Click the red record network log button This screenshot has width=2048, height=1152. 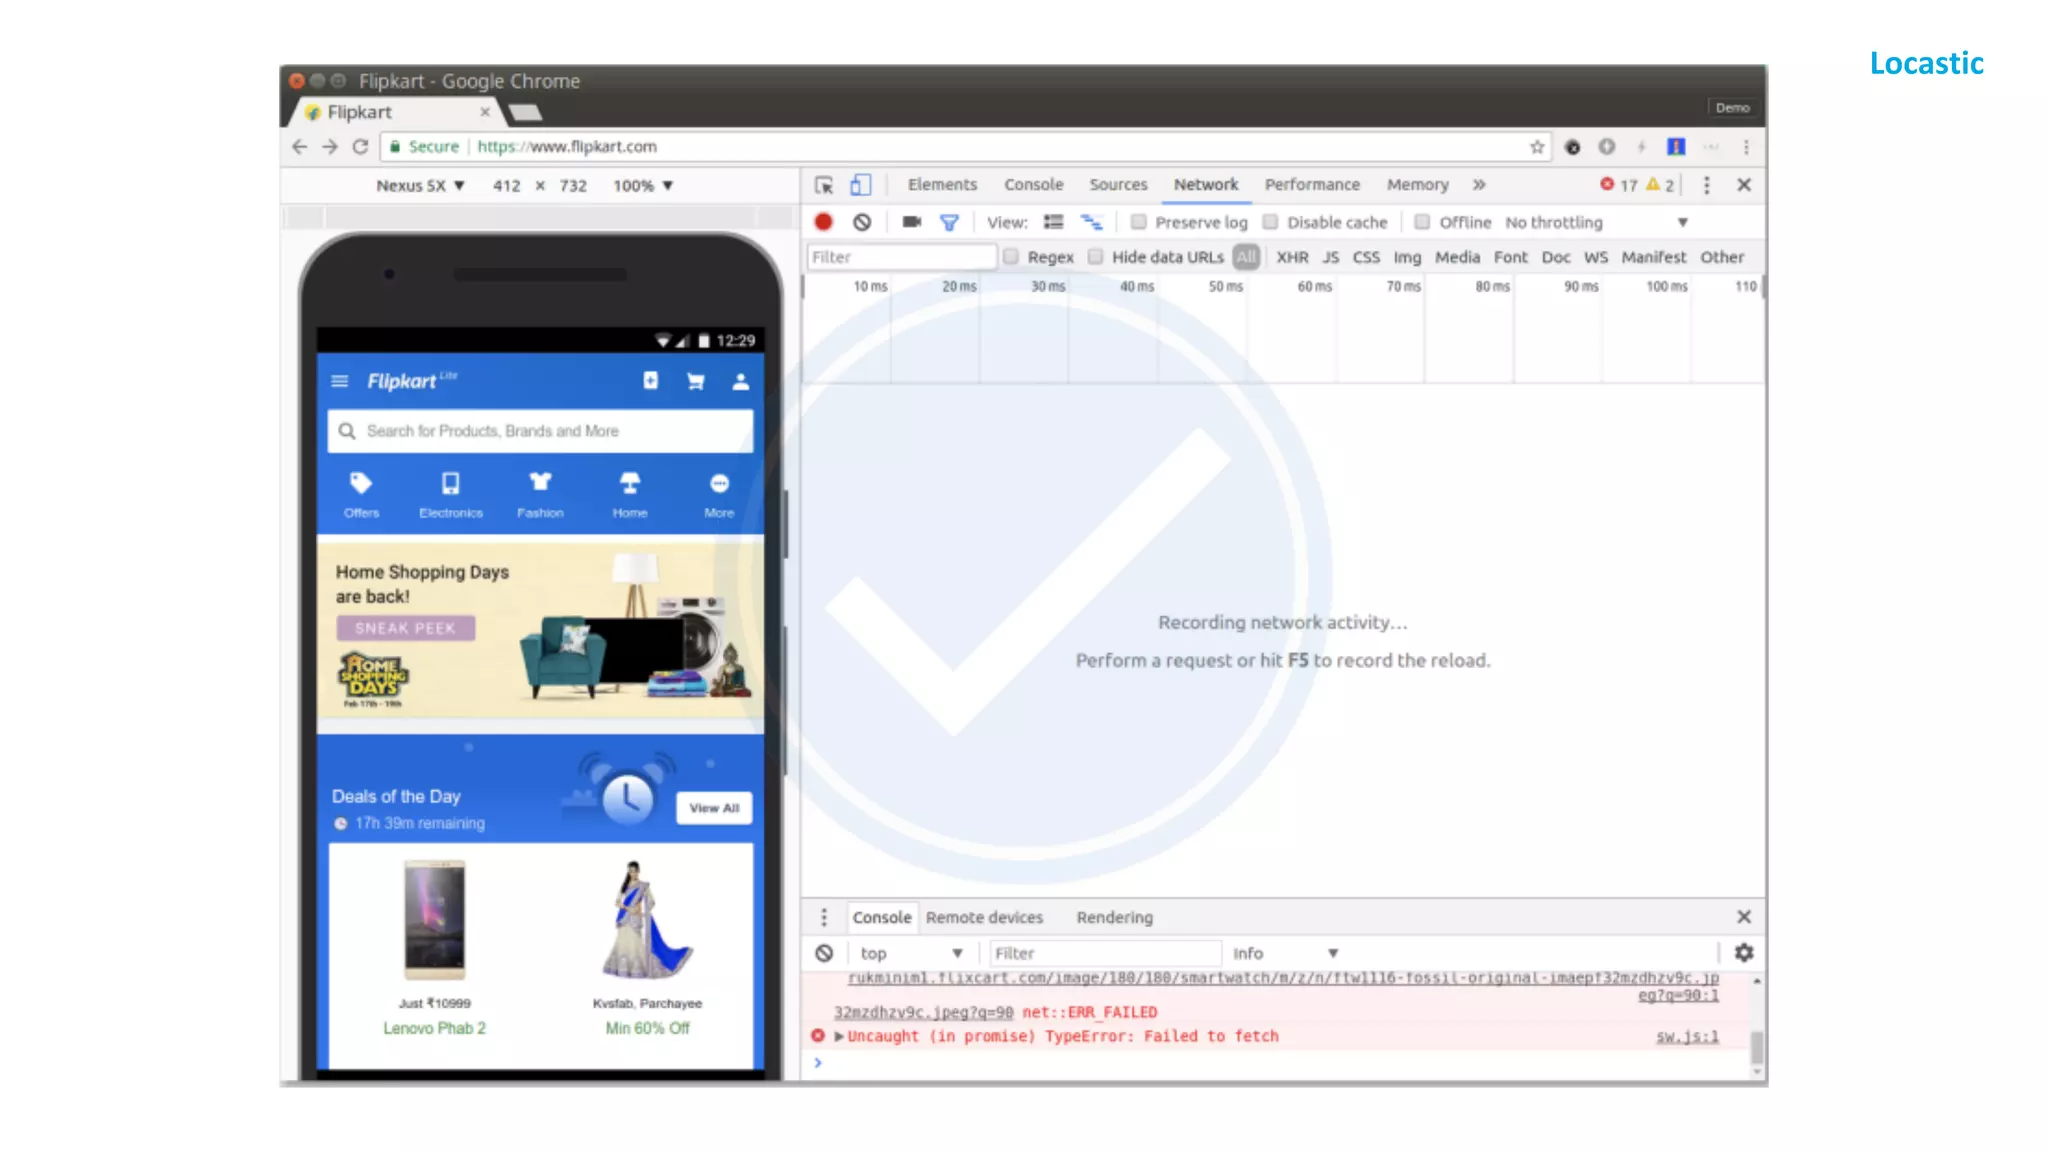tap(823, 222)
